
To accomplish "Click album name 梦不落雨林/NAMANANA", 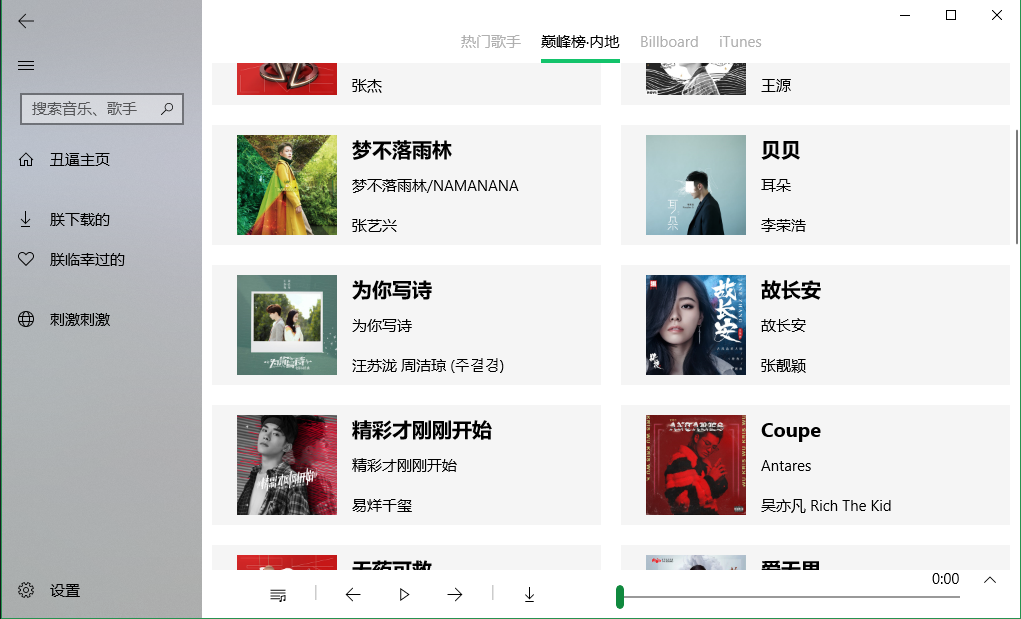I will point(435,186).
